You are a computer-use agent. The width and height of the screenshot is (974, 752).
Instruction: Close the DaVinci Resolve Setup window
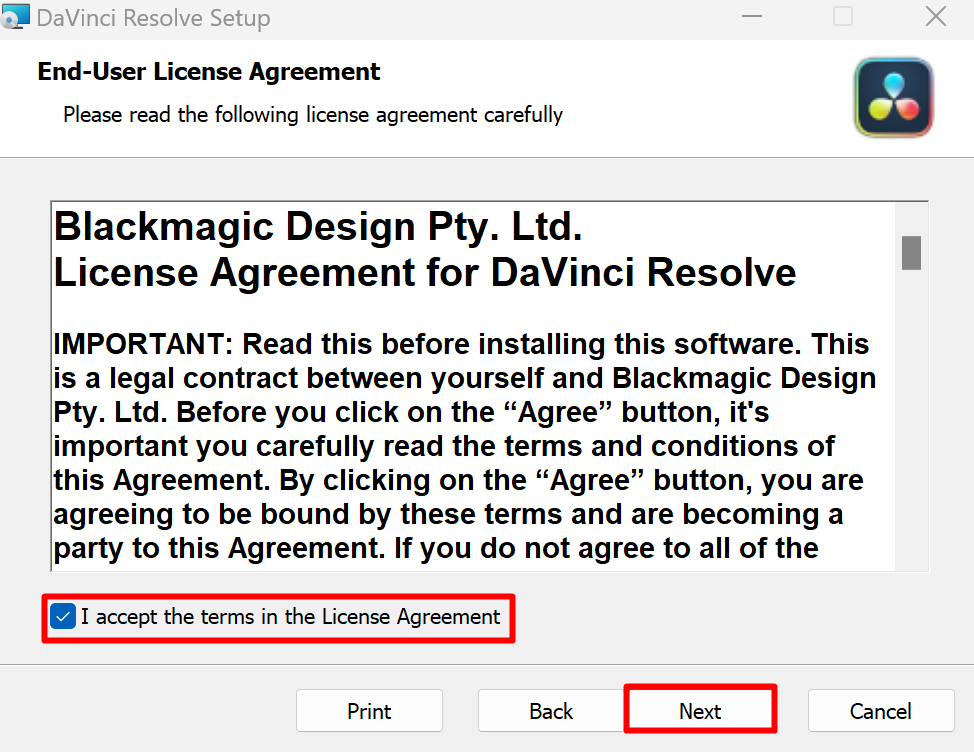click(x=935, y=16)
